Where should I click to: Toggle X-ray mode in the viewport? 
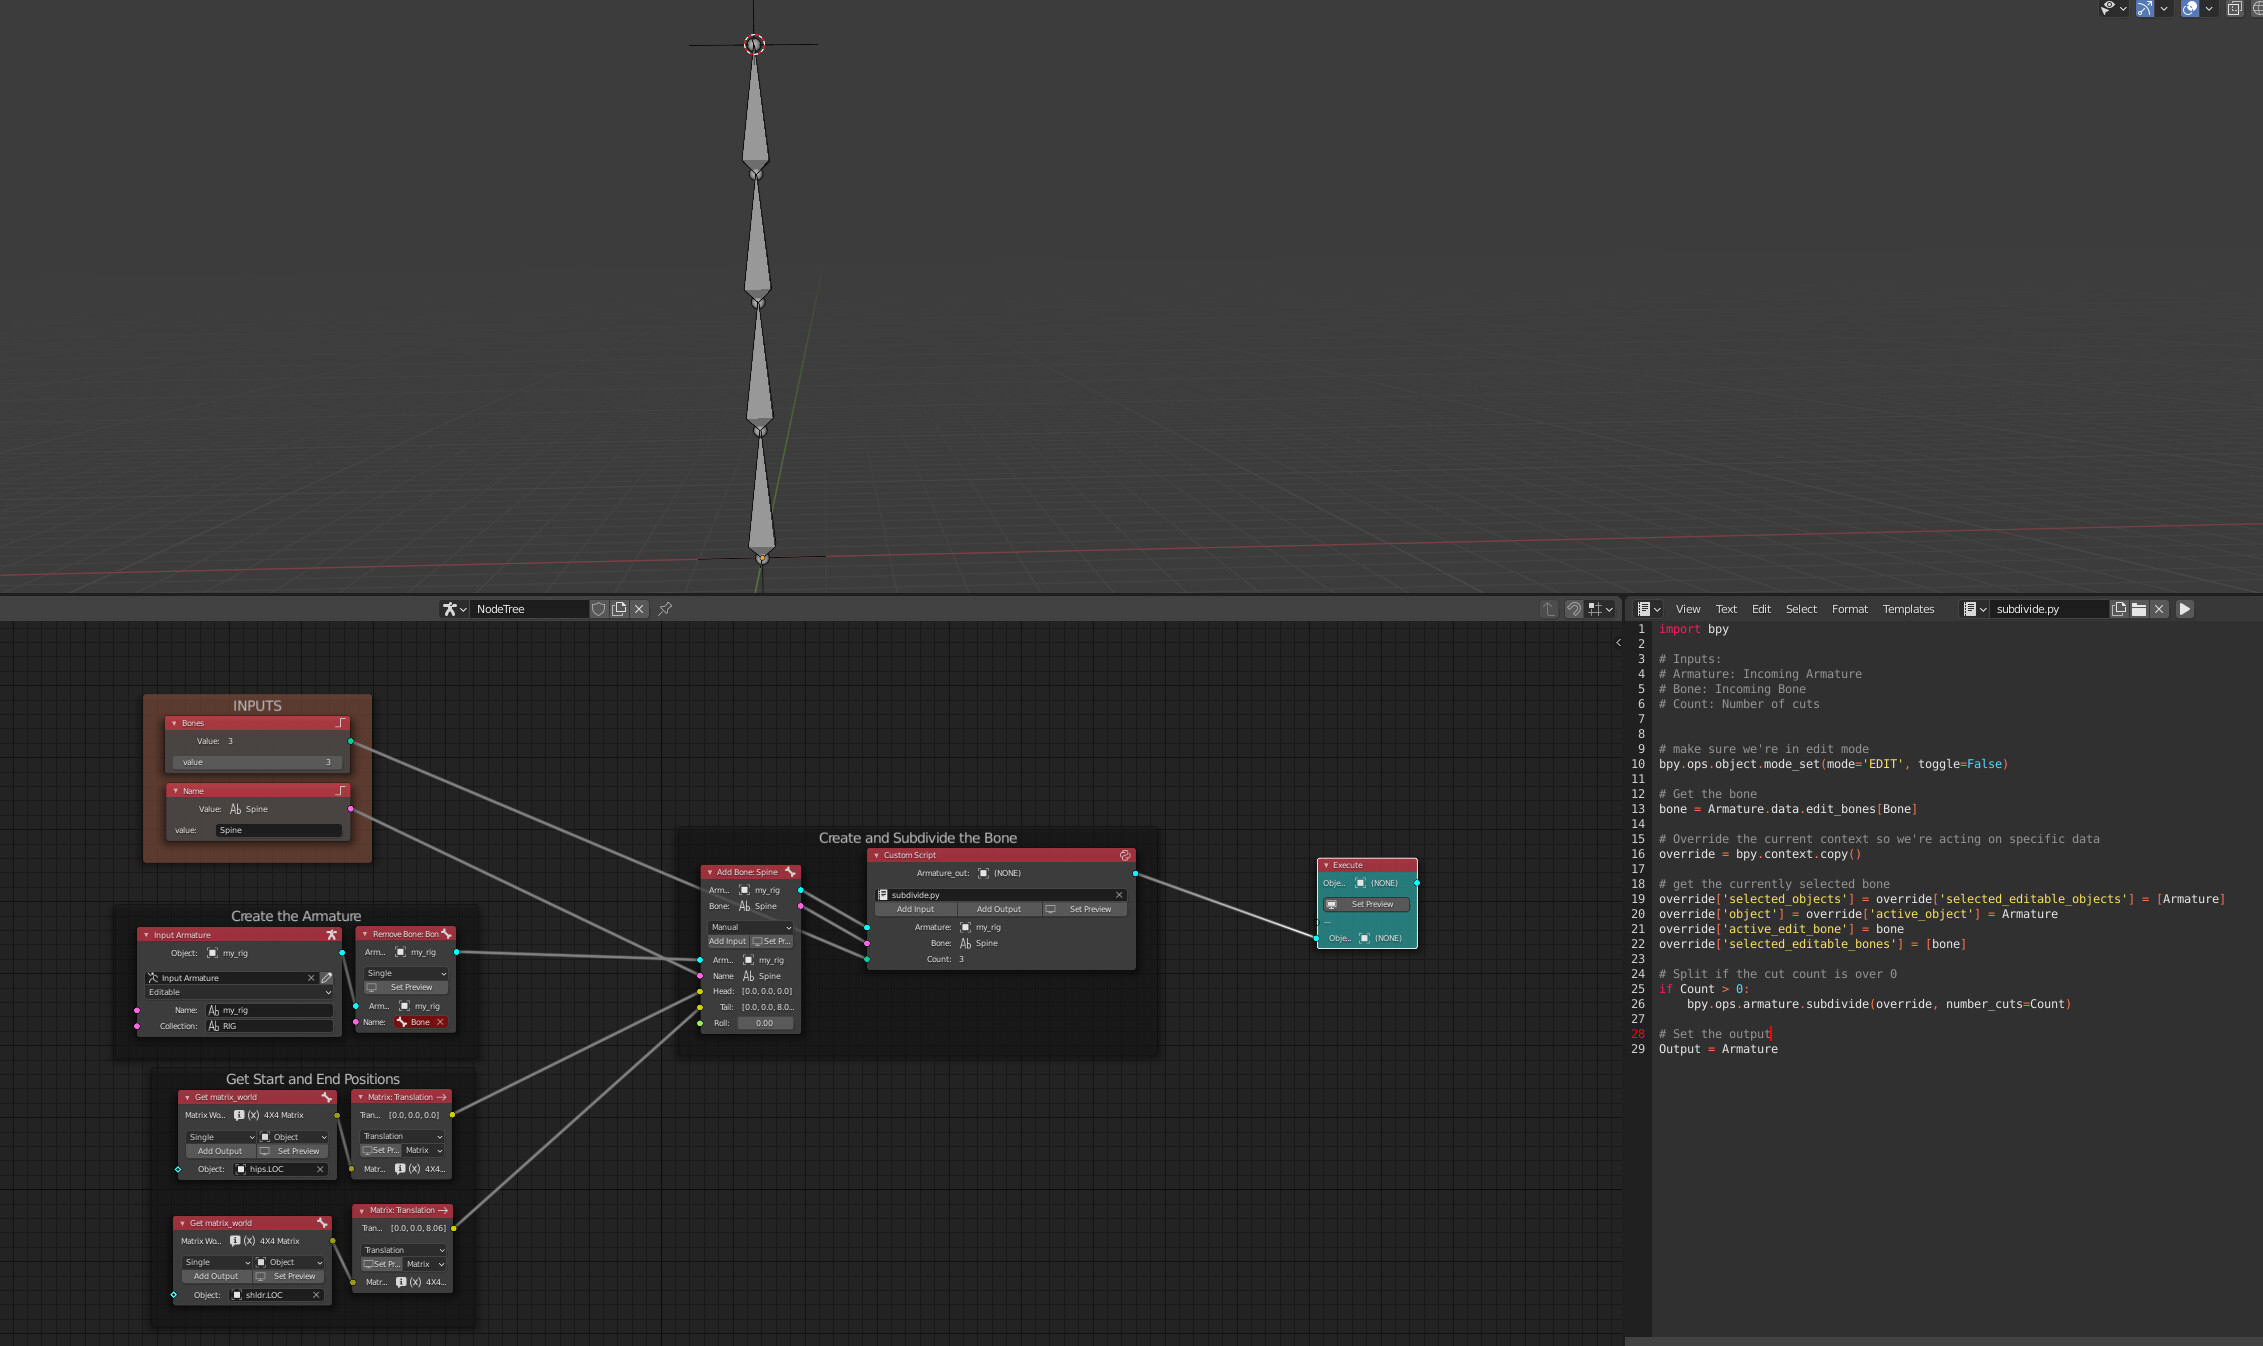point(2234,8)
